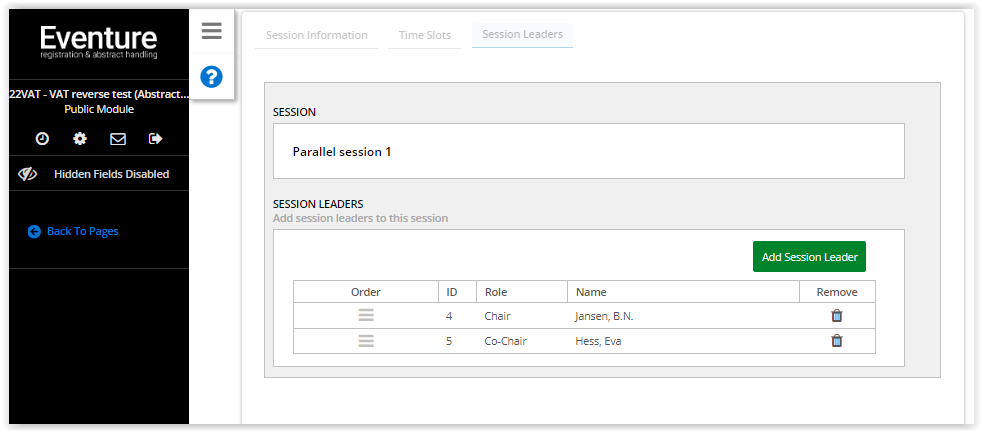The image size is (982, 432).
Task: Select the Session Leaders tab
Action: (522, 35)
